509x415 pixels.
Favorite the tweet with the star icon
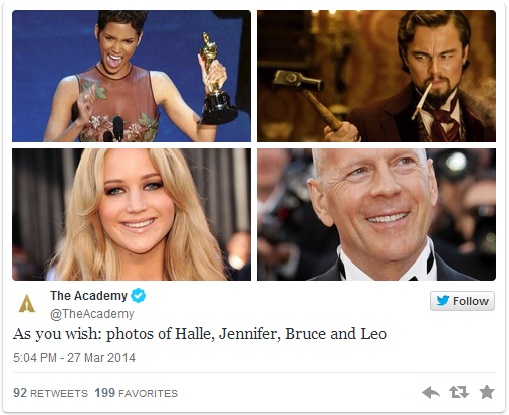(x=487, y=392)
